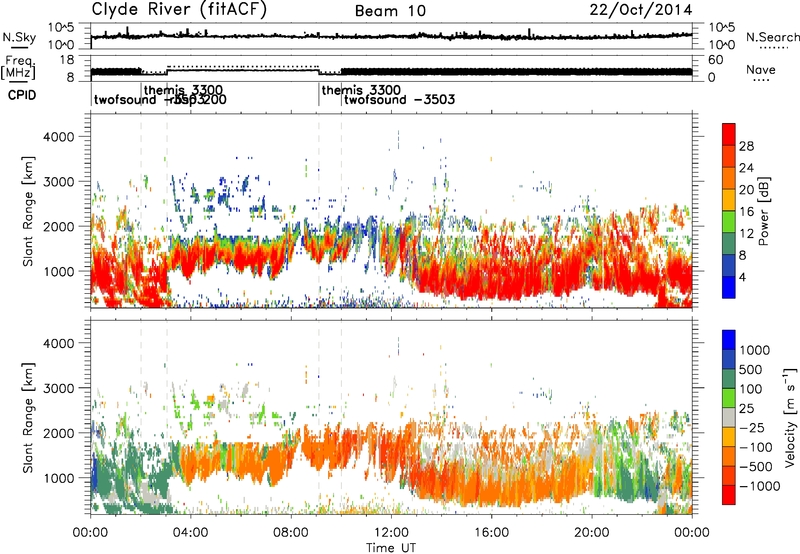Click the '3000' tick on the power panel

tap(58, 182)
